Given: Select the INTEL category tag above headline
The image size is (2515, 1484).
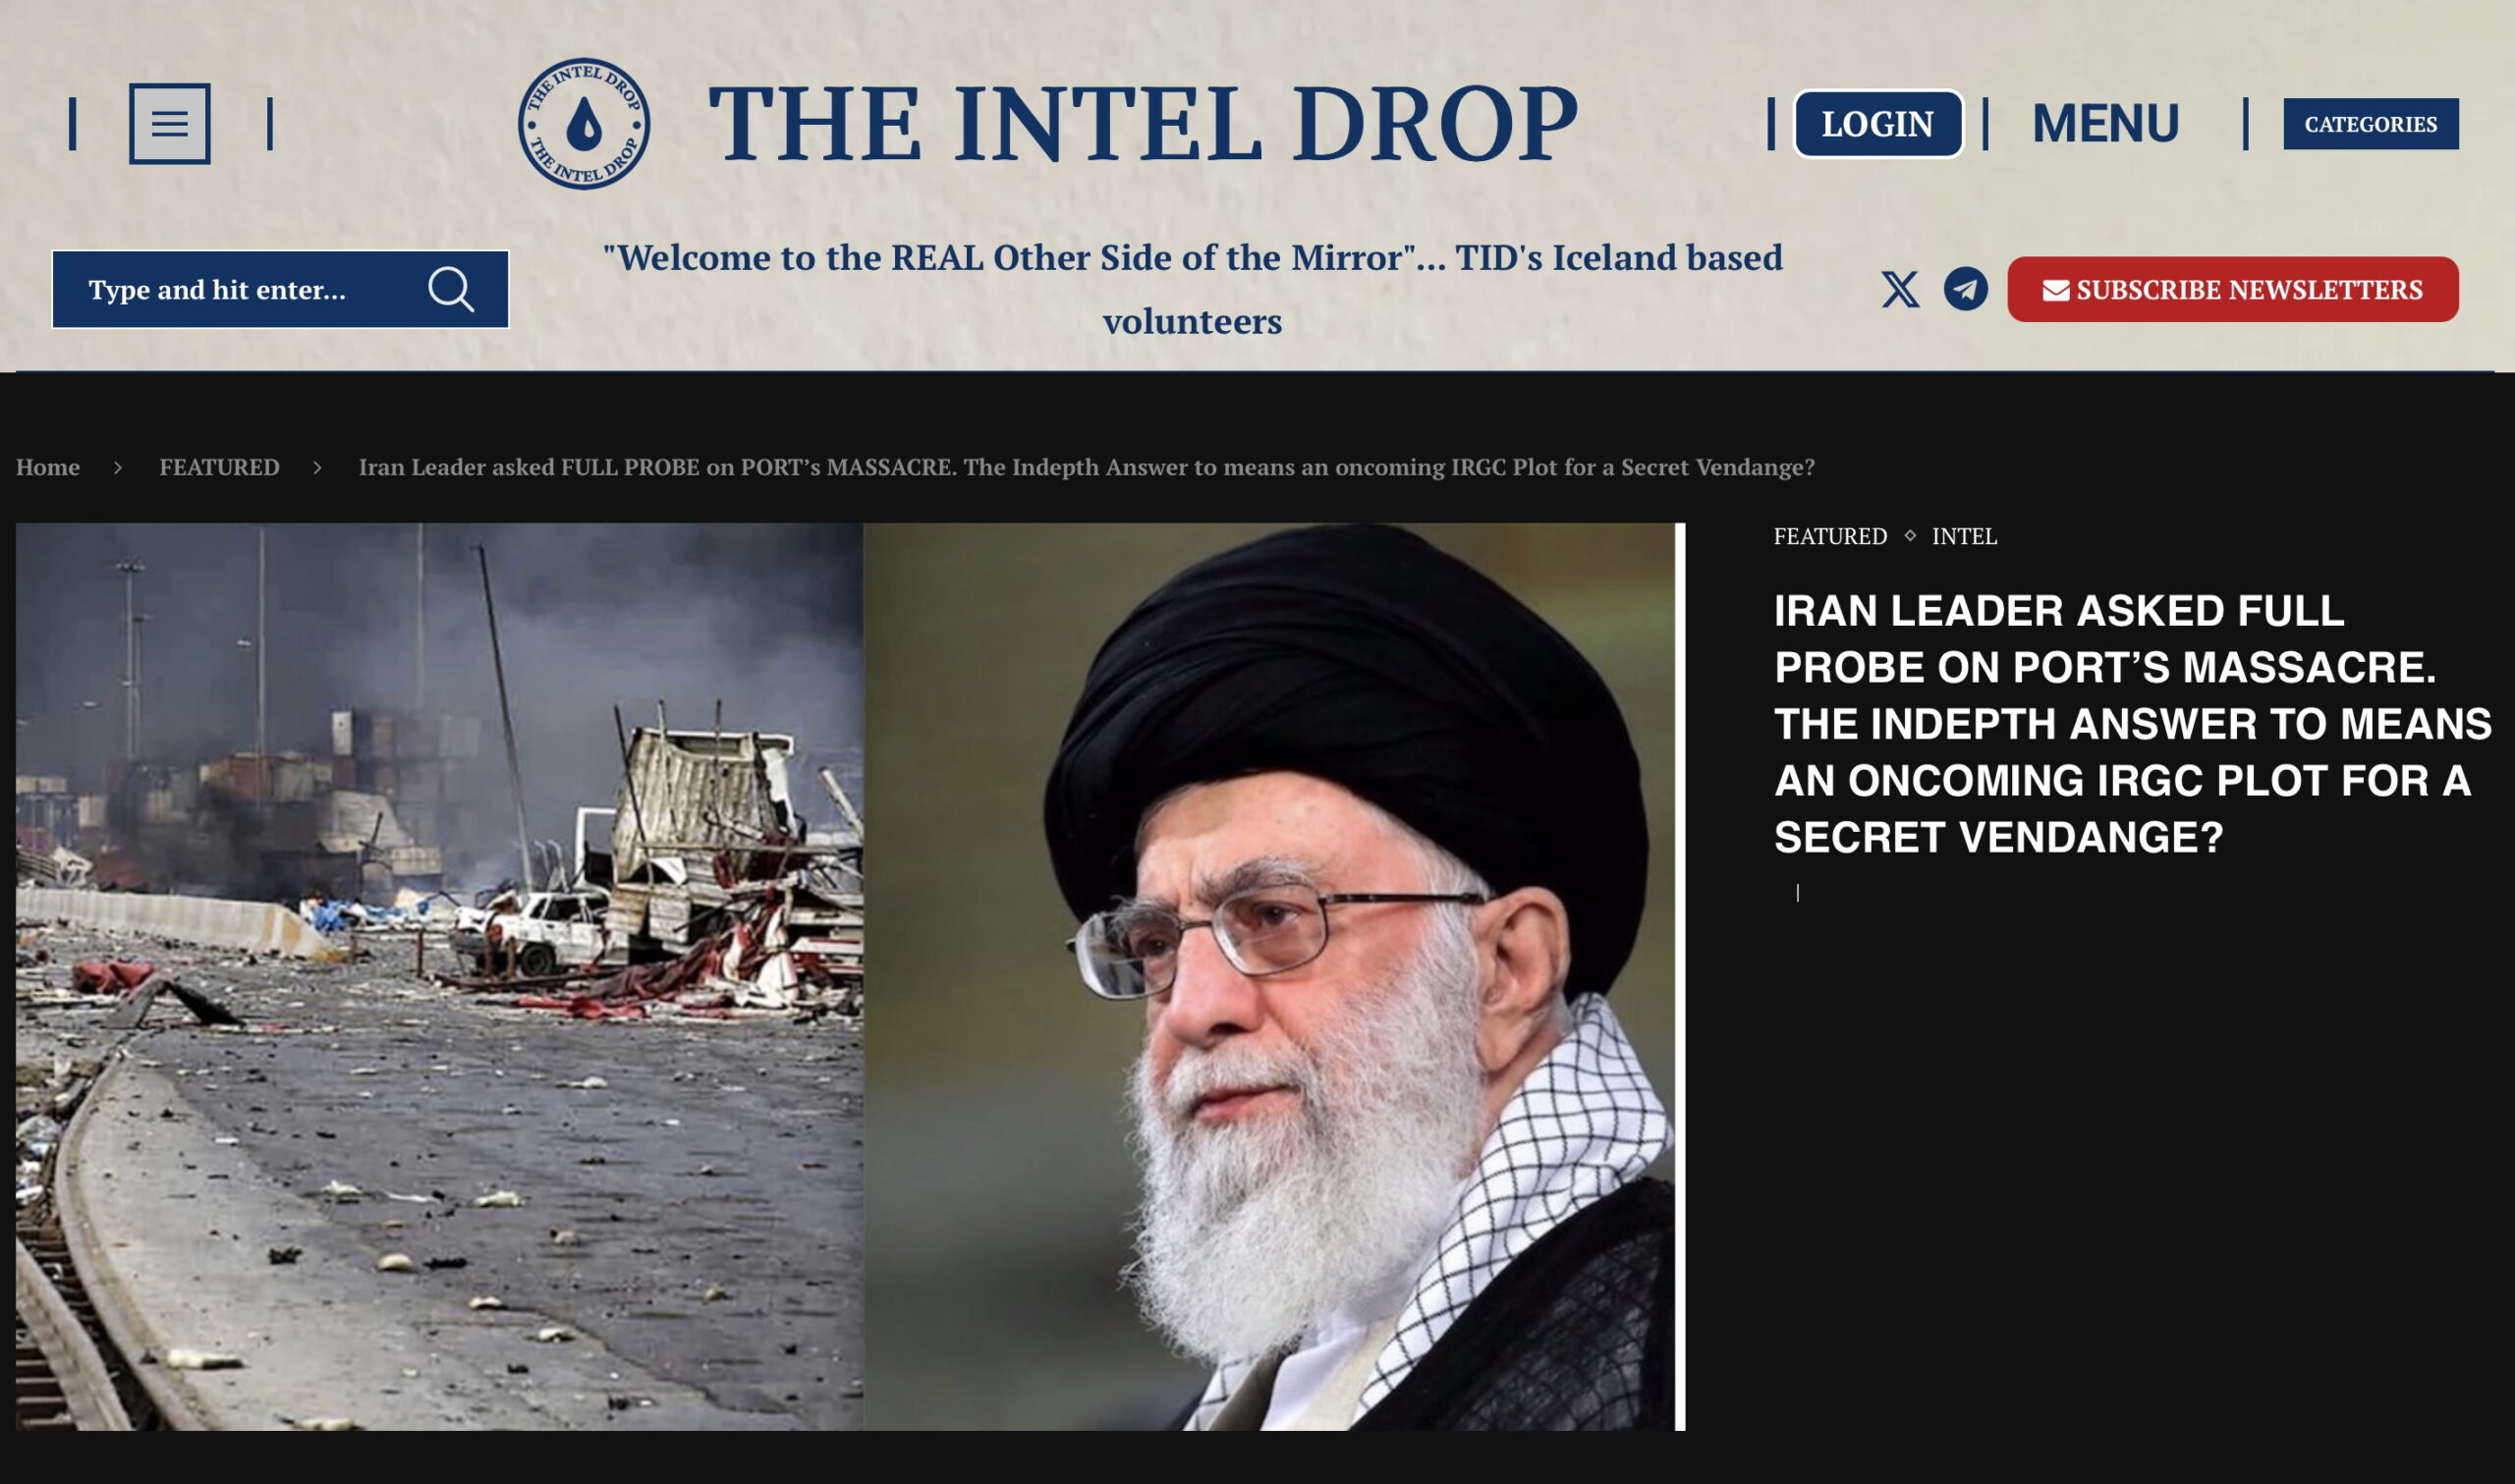Looking at the screenshot, I should tap(1964, 536).
